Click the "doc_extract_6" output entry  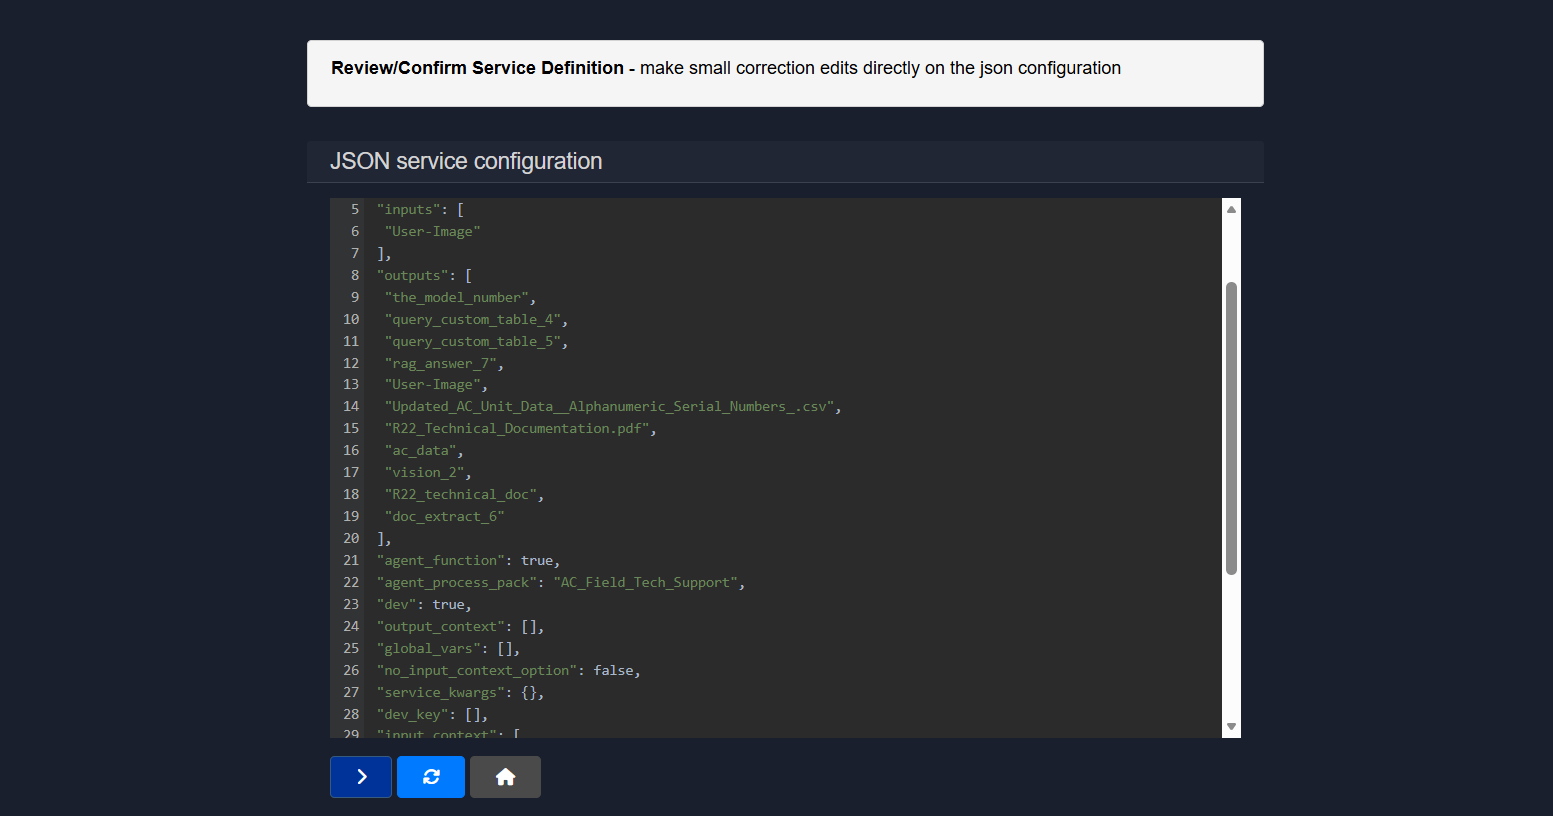coord(444,517)
